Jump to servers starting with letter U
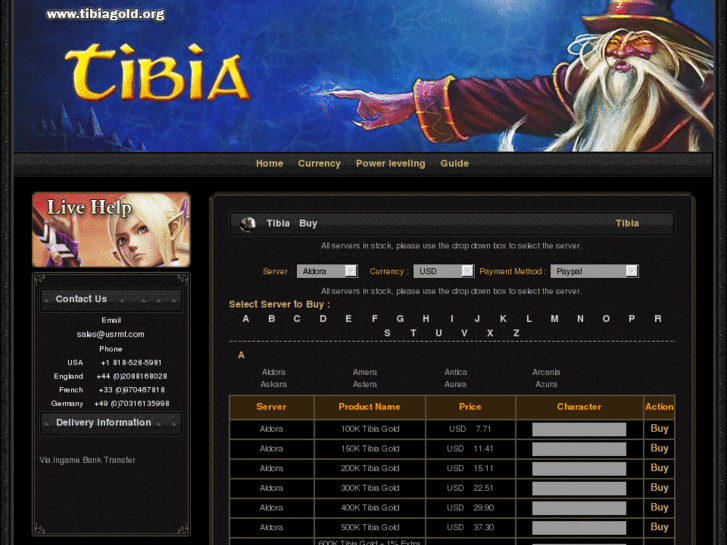This screenshot has width=727, height=545. pos(439,333)
